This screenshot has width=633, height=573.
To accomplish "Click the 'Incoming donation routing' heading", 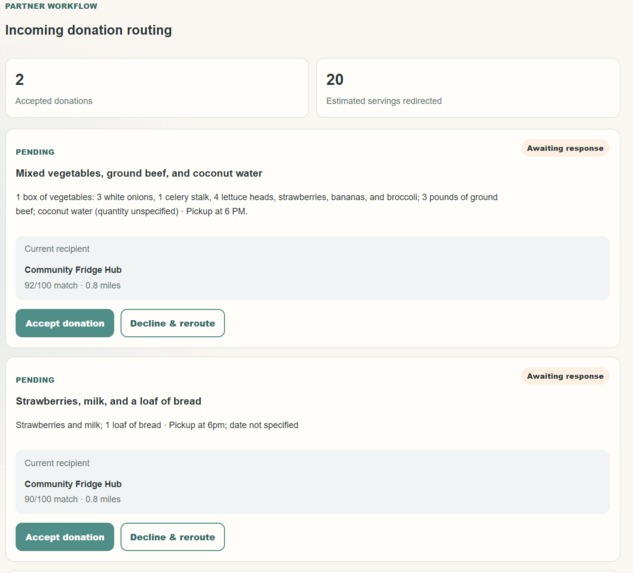I will pyautogui.click(x=88, y=30).
